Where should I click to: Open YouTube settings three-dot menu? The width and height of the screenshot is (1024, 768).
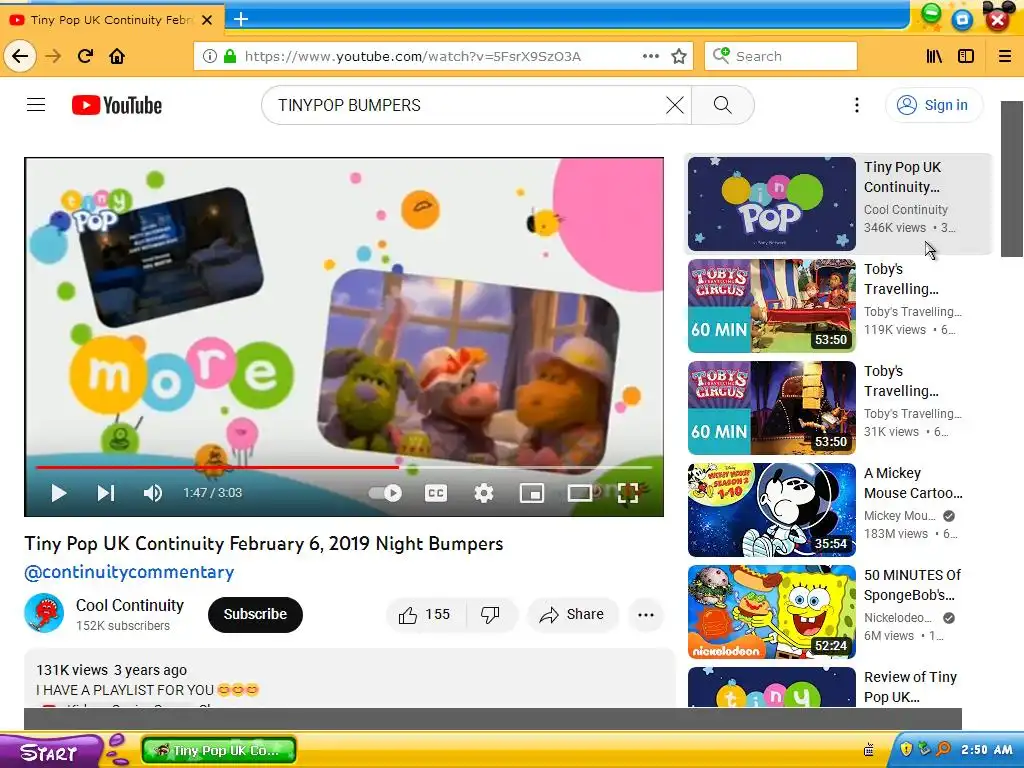click(x=857, y=105)
